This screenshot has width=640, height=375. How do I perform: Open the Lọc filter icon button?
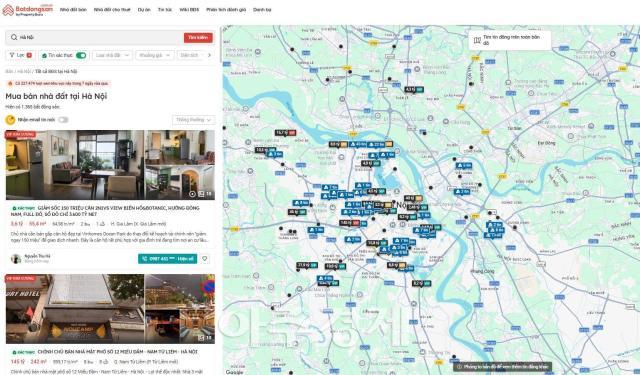(21, 55)
